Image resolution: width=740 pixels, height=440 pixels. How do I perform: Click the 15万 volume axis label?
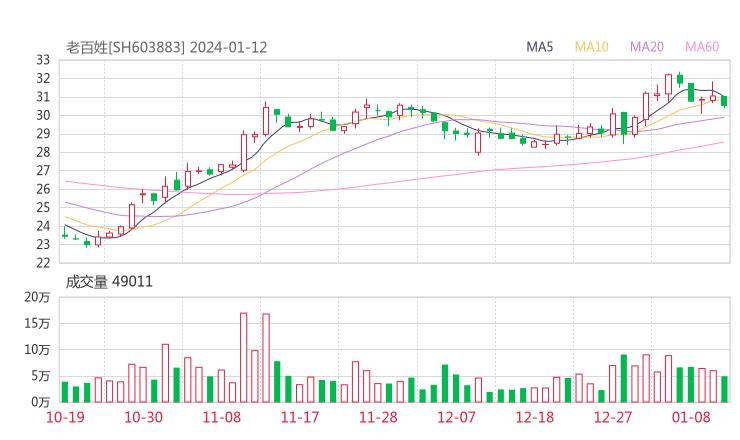[x=37, y=323]
